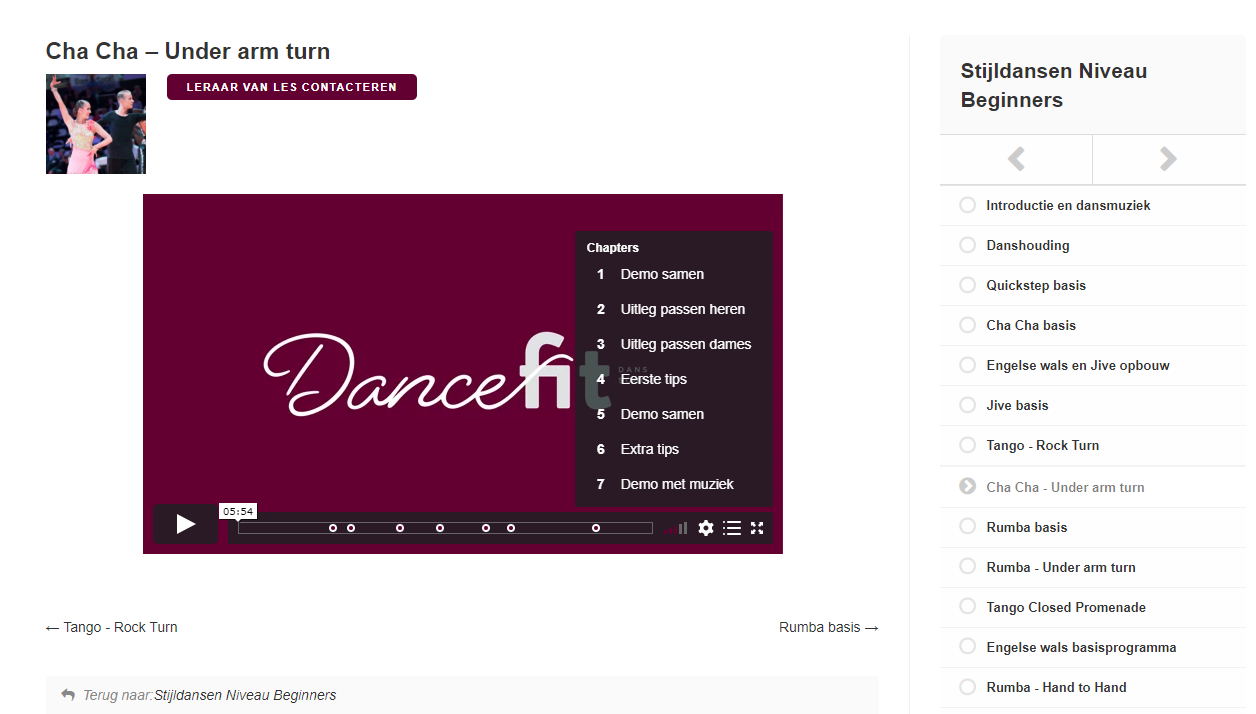Go to next lesson using right chevron
The image size is (1256, 714).
coord(1168,159)
